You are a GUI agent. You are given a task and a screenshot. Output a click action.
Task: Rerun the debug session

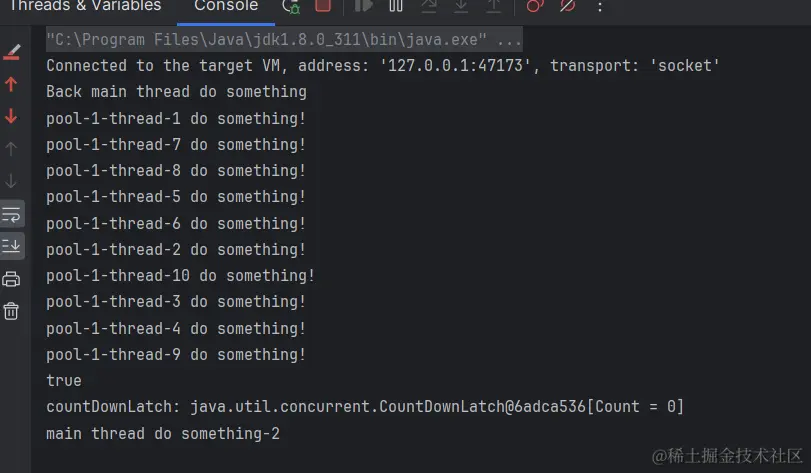pos(291,6)
